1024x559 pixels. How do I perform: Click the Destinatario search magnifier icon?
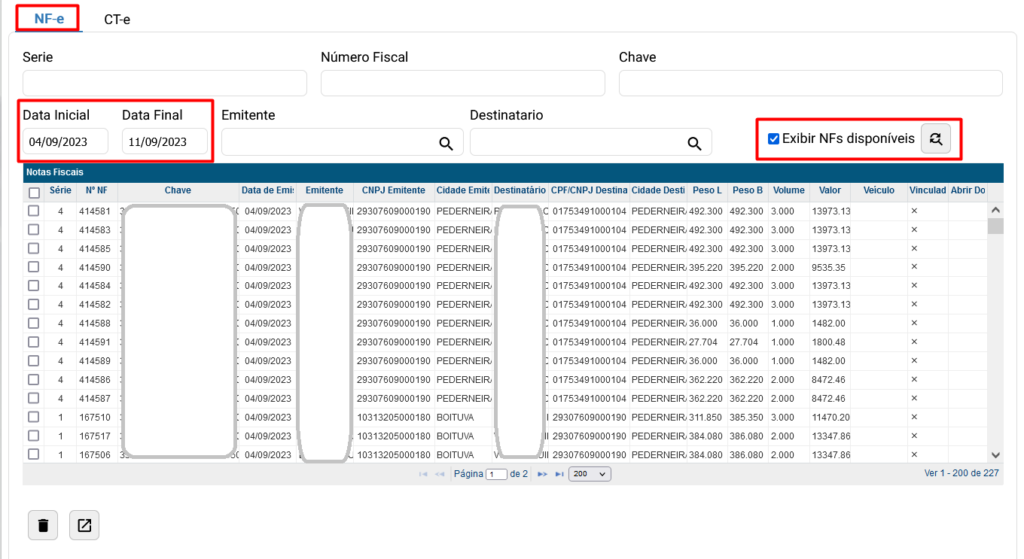pyautogui.click(x=694, y=143)
